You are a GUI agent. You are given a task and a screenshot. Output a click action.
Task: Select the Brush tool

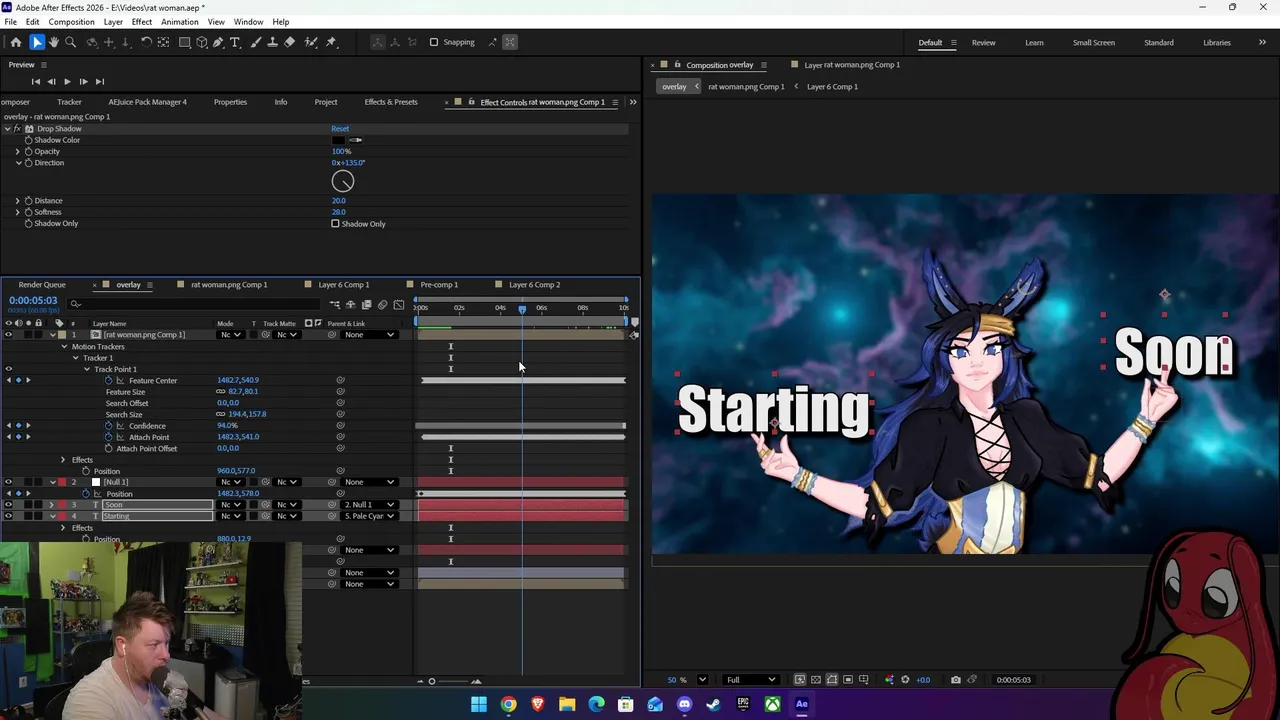tap(255, 42)
